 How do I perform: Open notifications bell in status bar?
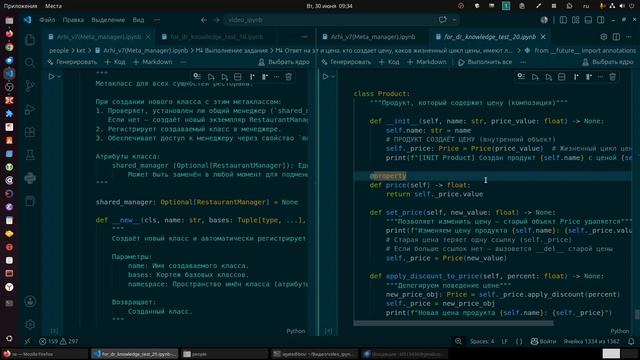point(631,341)
